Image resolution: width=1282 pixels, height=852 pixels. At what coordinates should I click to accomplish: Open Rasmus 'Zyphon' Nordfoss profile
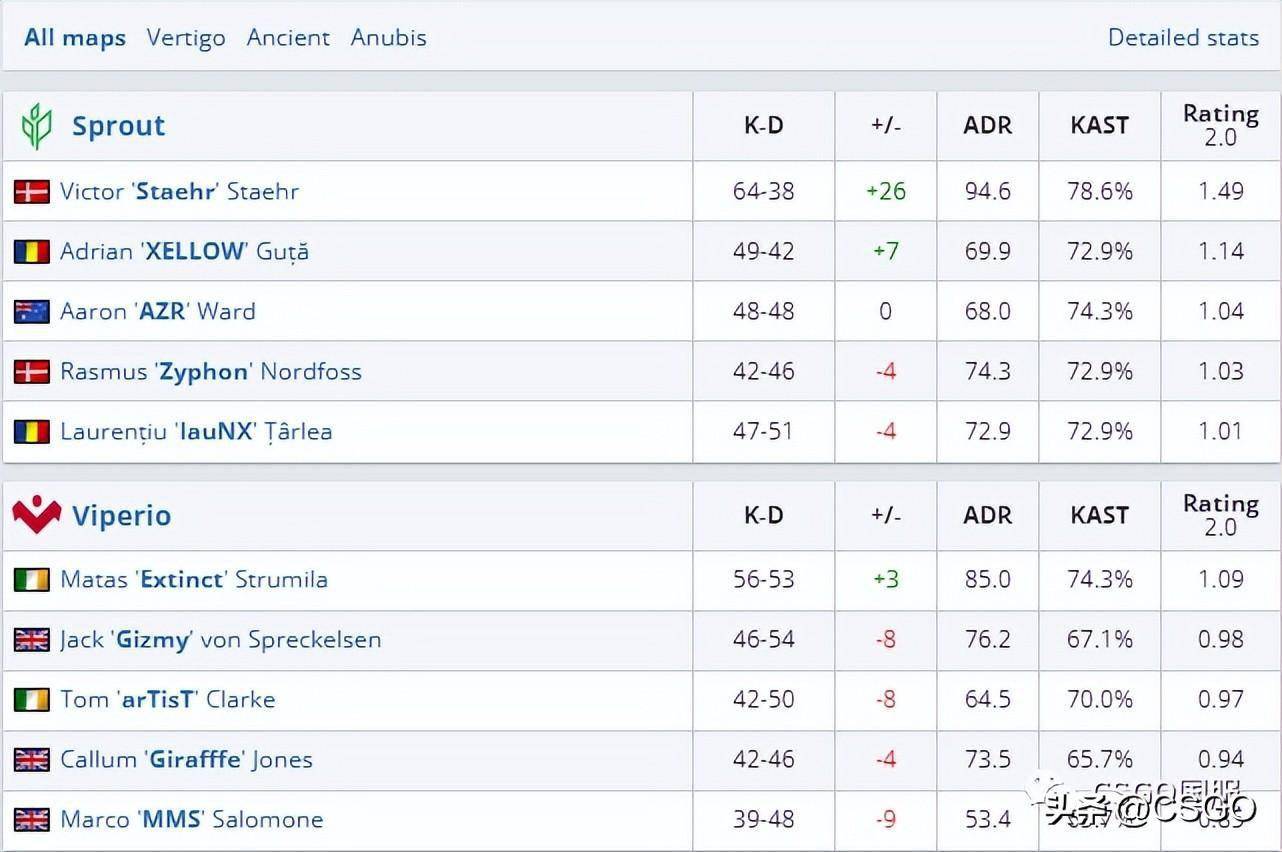pos(211,371)
